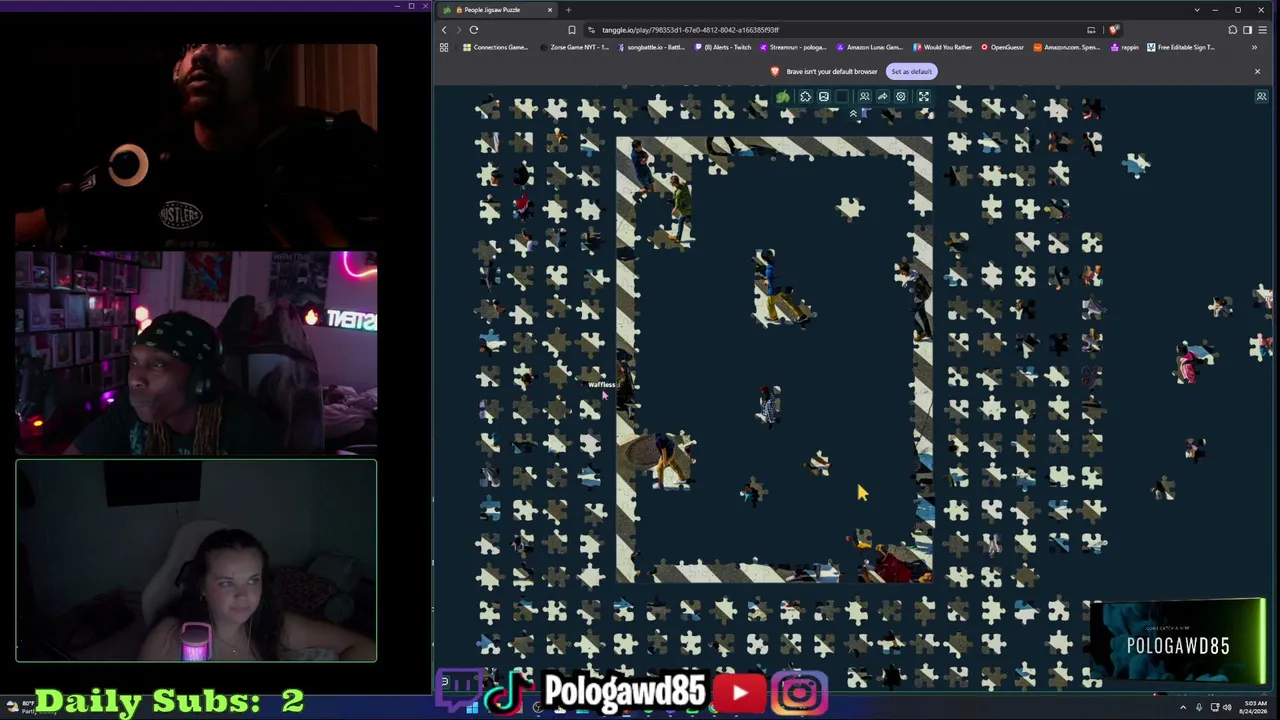1280x720 pixels.
Task: Show the puzzle preview image
Action: pos(824,97)
